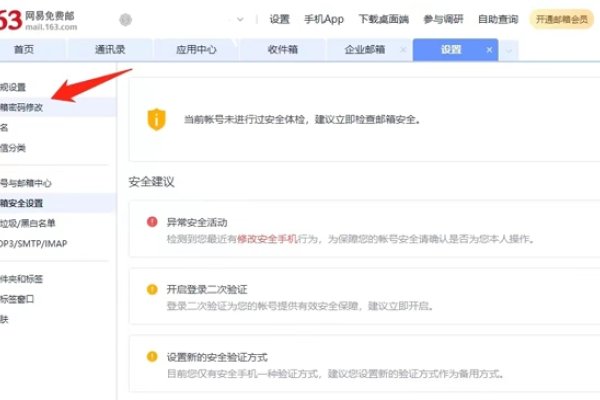Image resolution: width=600 pixels, height=400 pixels.
Task: Expand the account dropdown chevron in header
Action: tap(240, 20)
